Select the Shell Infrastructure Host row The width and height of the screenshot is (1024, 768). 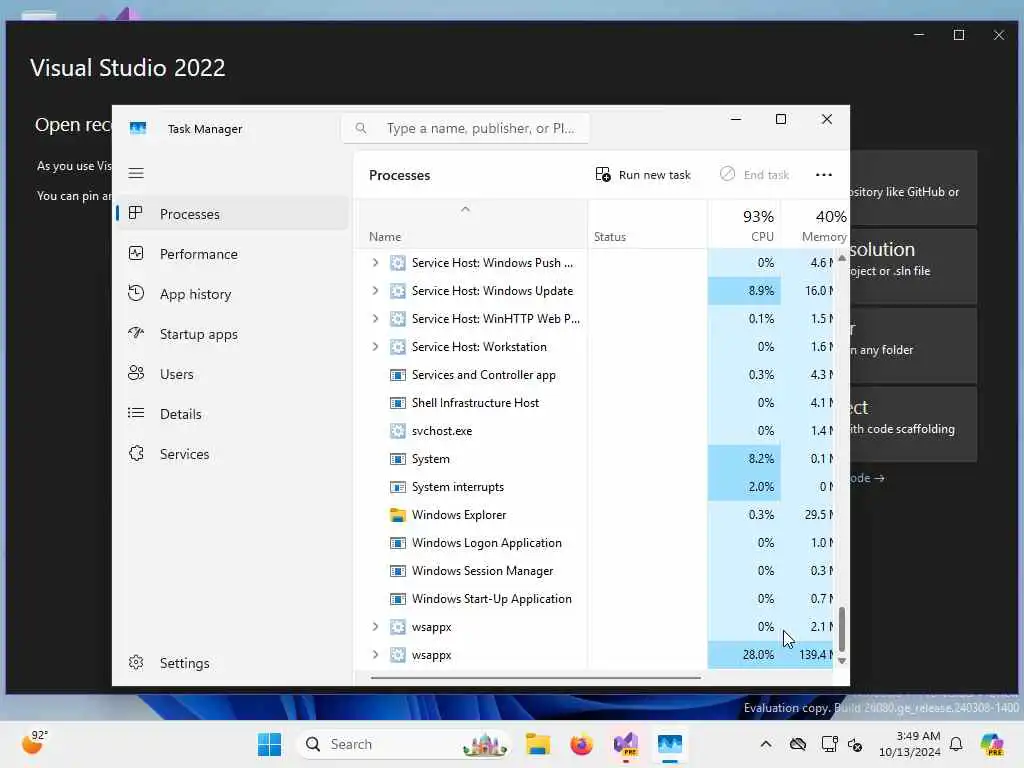coord(594,403)
